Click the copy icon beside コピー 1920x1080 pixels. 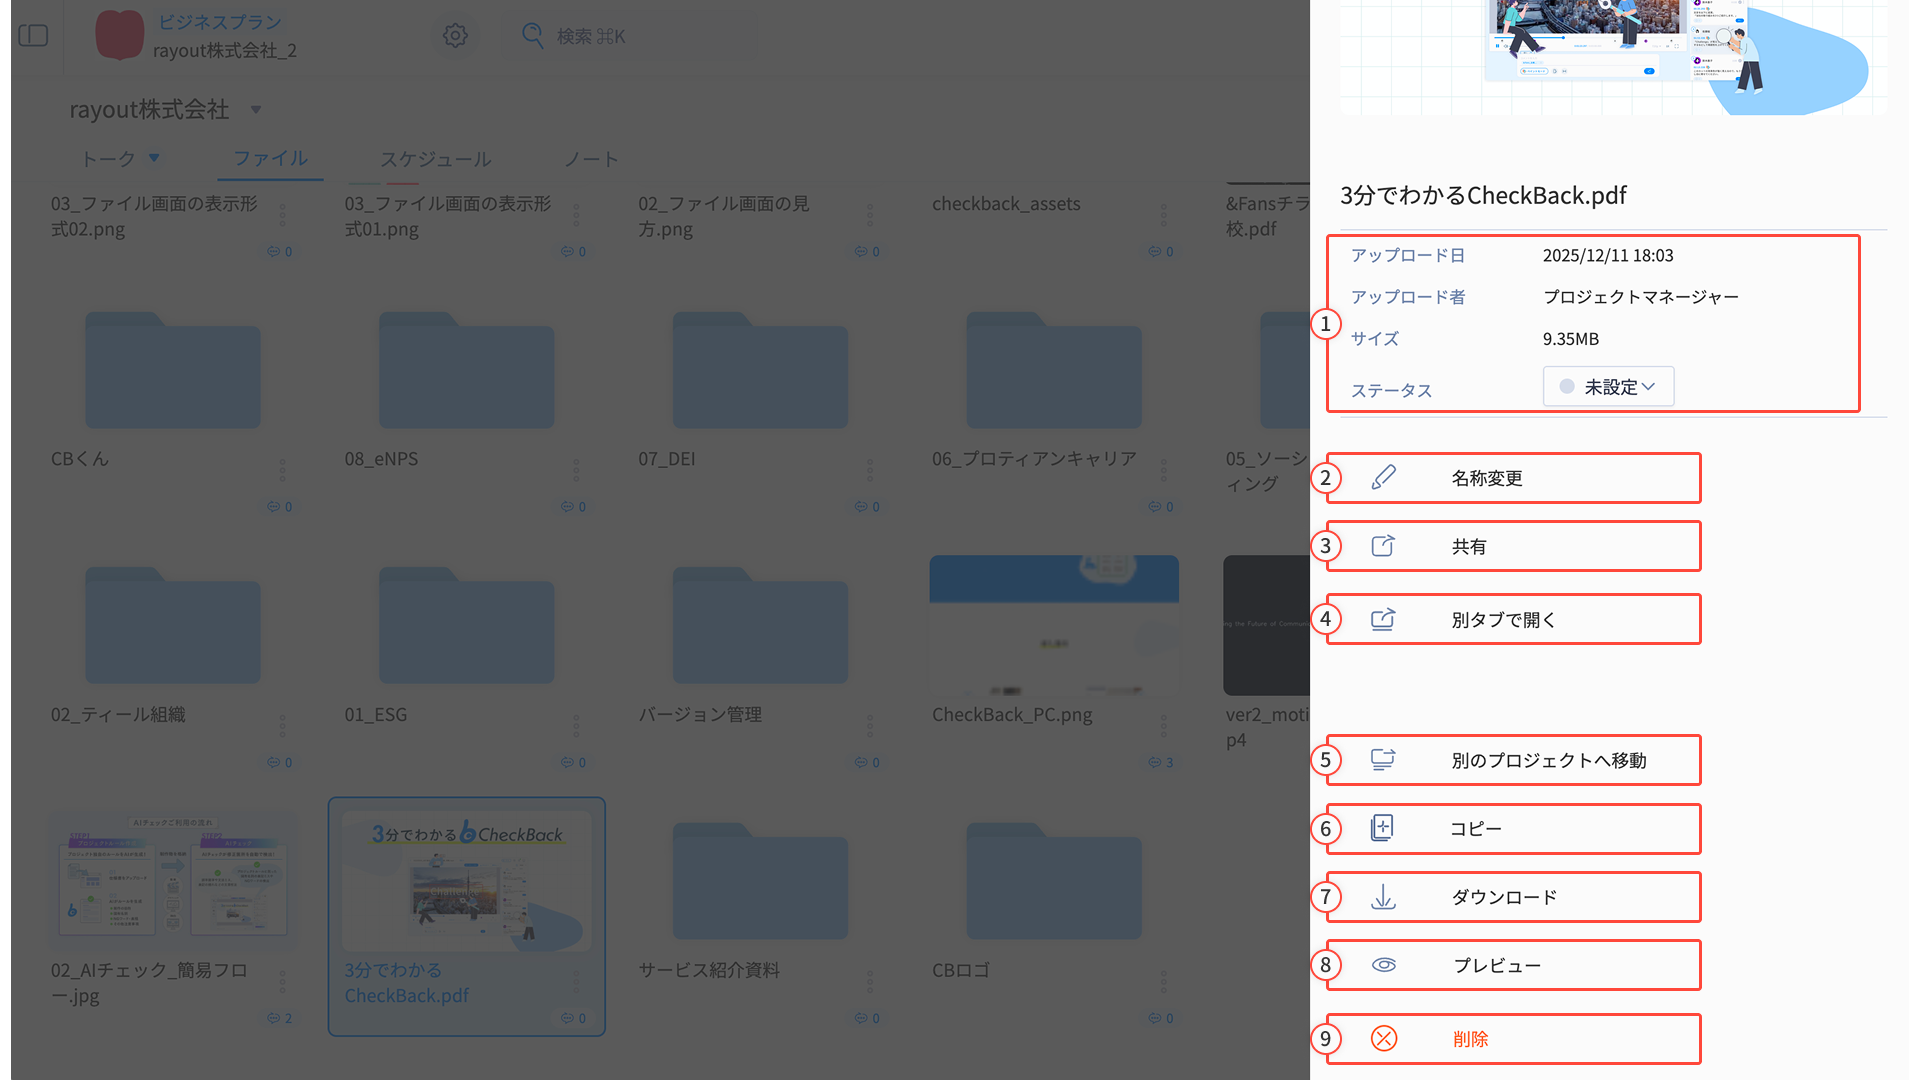(1382, 828)
